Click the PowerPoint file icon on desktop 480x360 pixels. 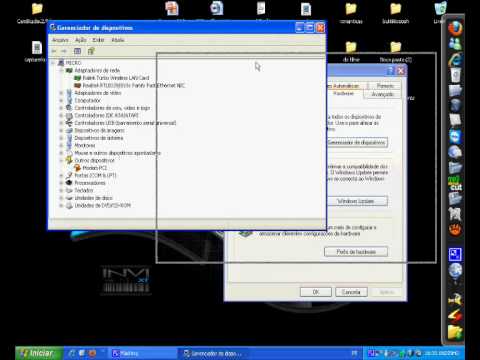pos(172,8)
